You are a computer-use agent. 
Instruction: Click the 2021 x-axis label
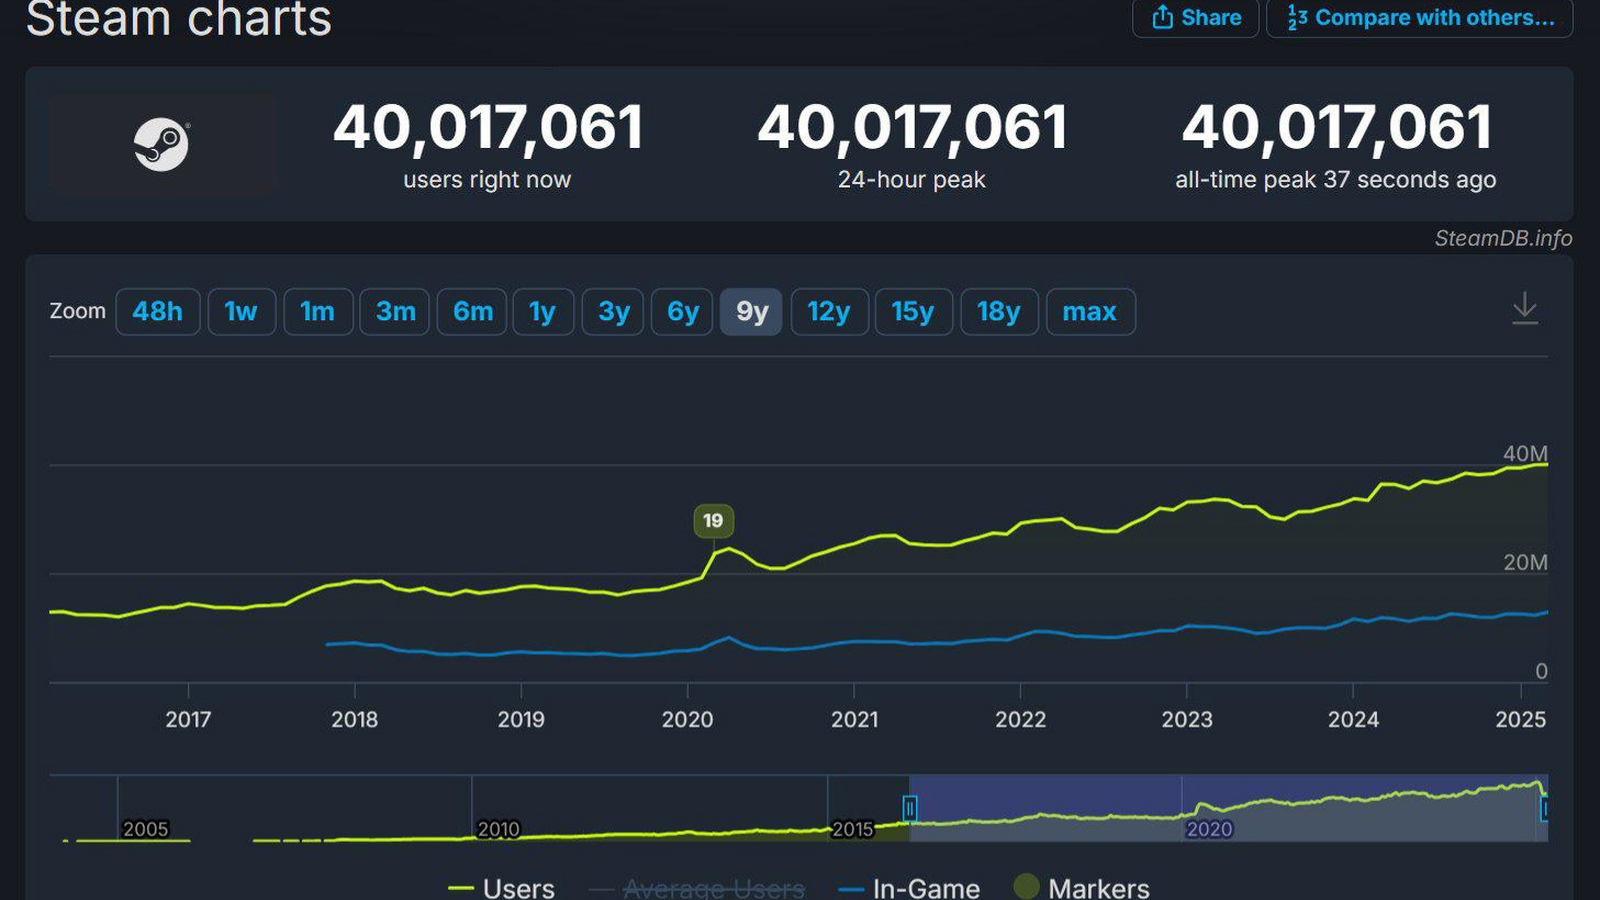[x=855, y=720]
